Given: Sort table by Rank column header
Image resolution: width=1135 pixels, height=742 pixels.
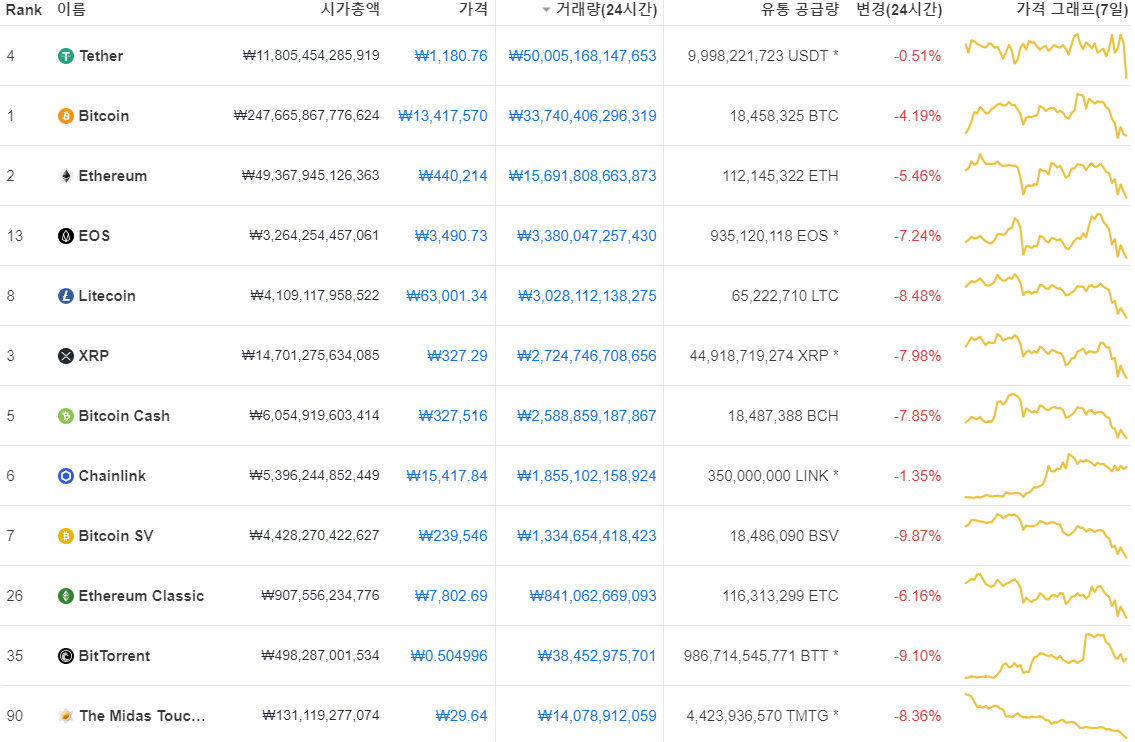Looking at the screenshot, I should tap(23, 10).
